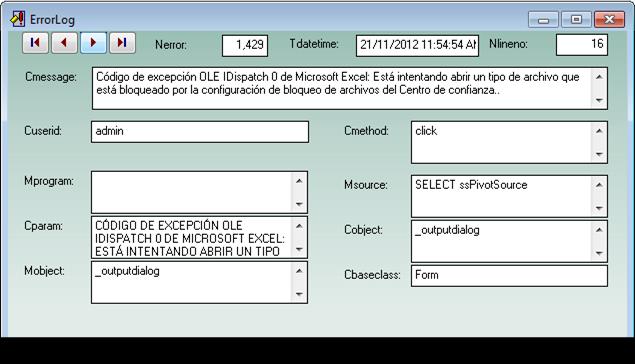Image resolution: width=635 pixels, height=364 pixels.
Task: Click the Tdatetime field
Action: (x=418, y=45)
